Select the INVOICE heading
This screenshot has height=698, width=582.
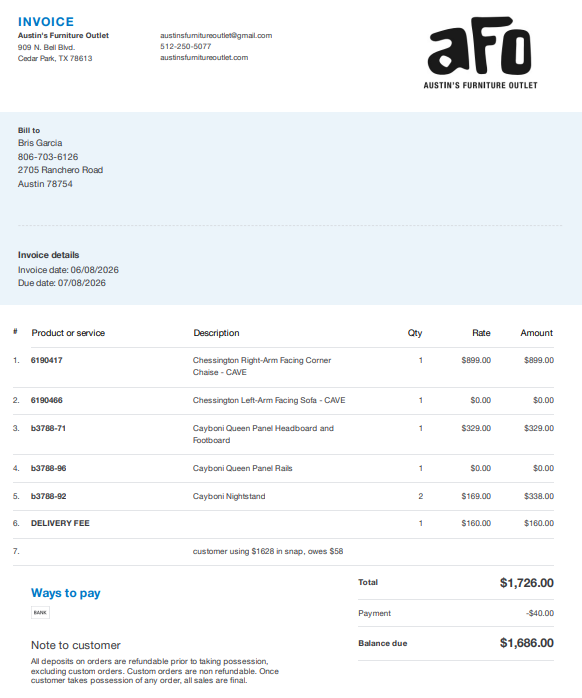pos(46,21)
